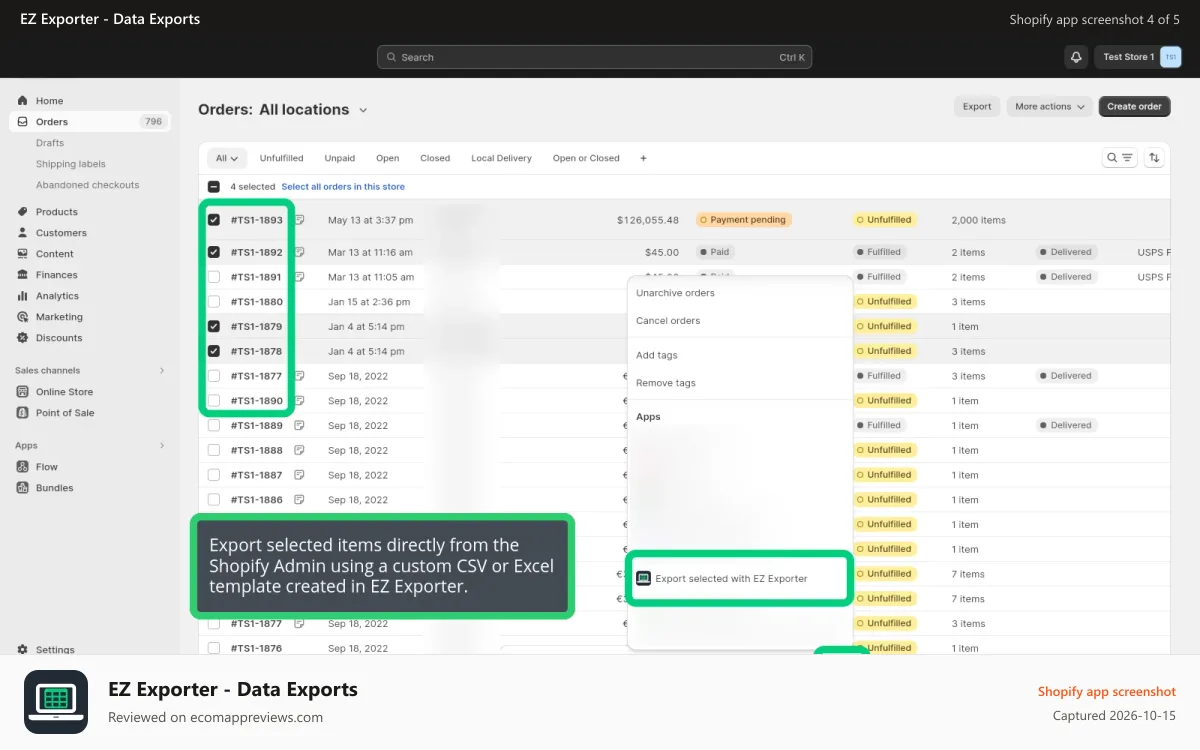
Task: Uncheck order #TS1-1892 checkbox
Action: coord(214,252)
